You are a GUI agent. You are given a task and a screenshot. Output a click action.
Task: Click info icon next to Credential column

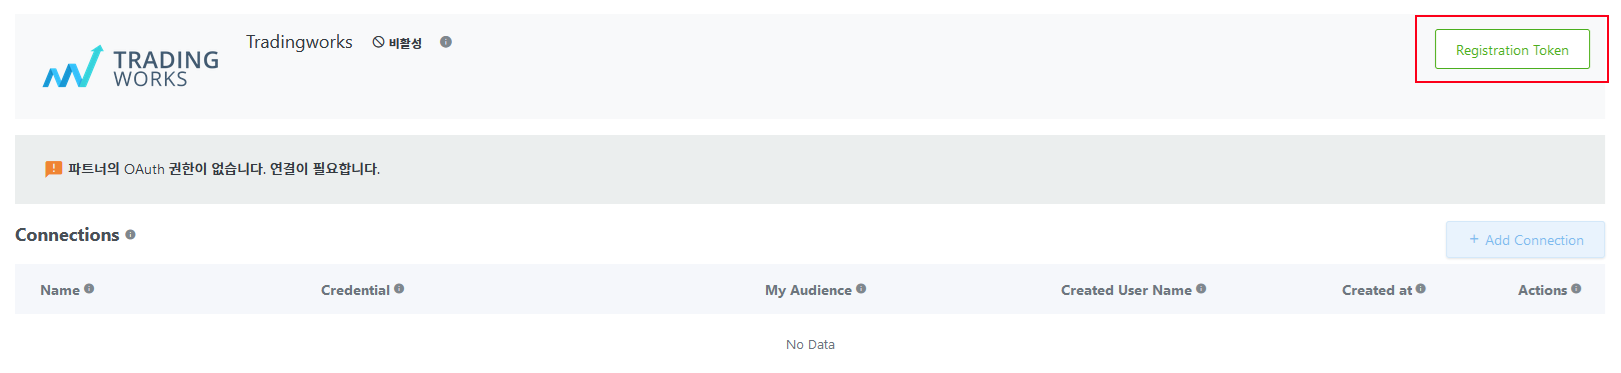[399, 289]
